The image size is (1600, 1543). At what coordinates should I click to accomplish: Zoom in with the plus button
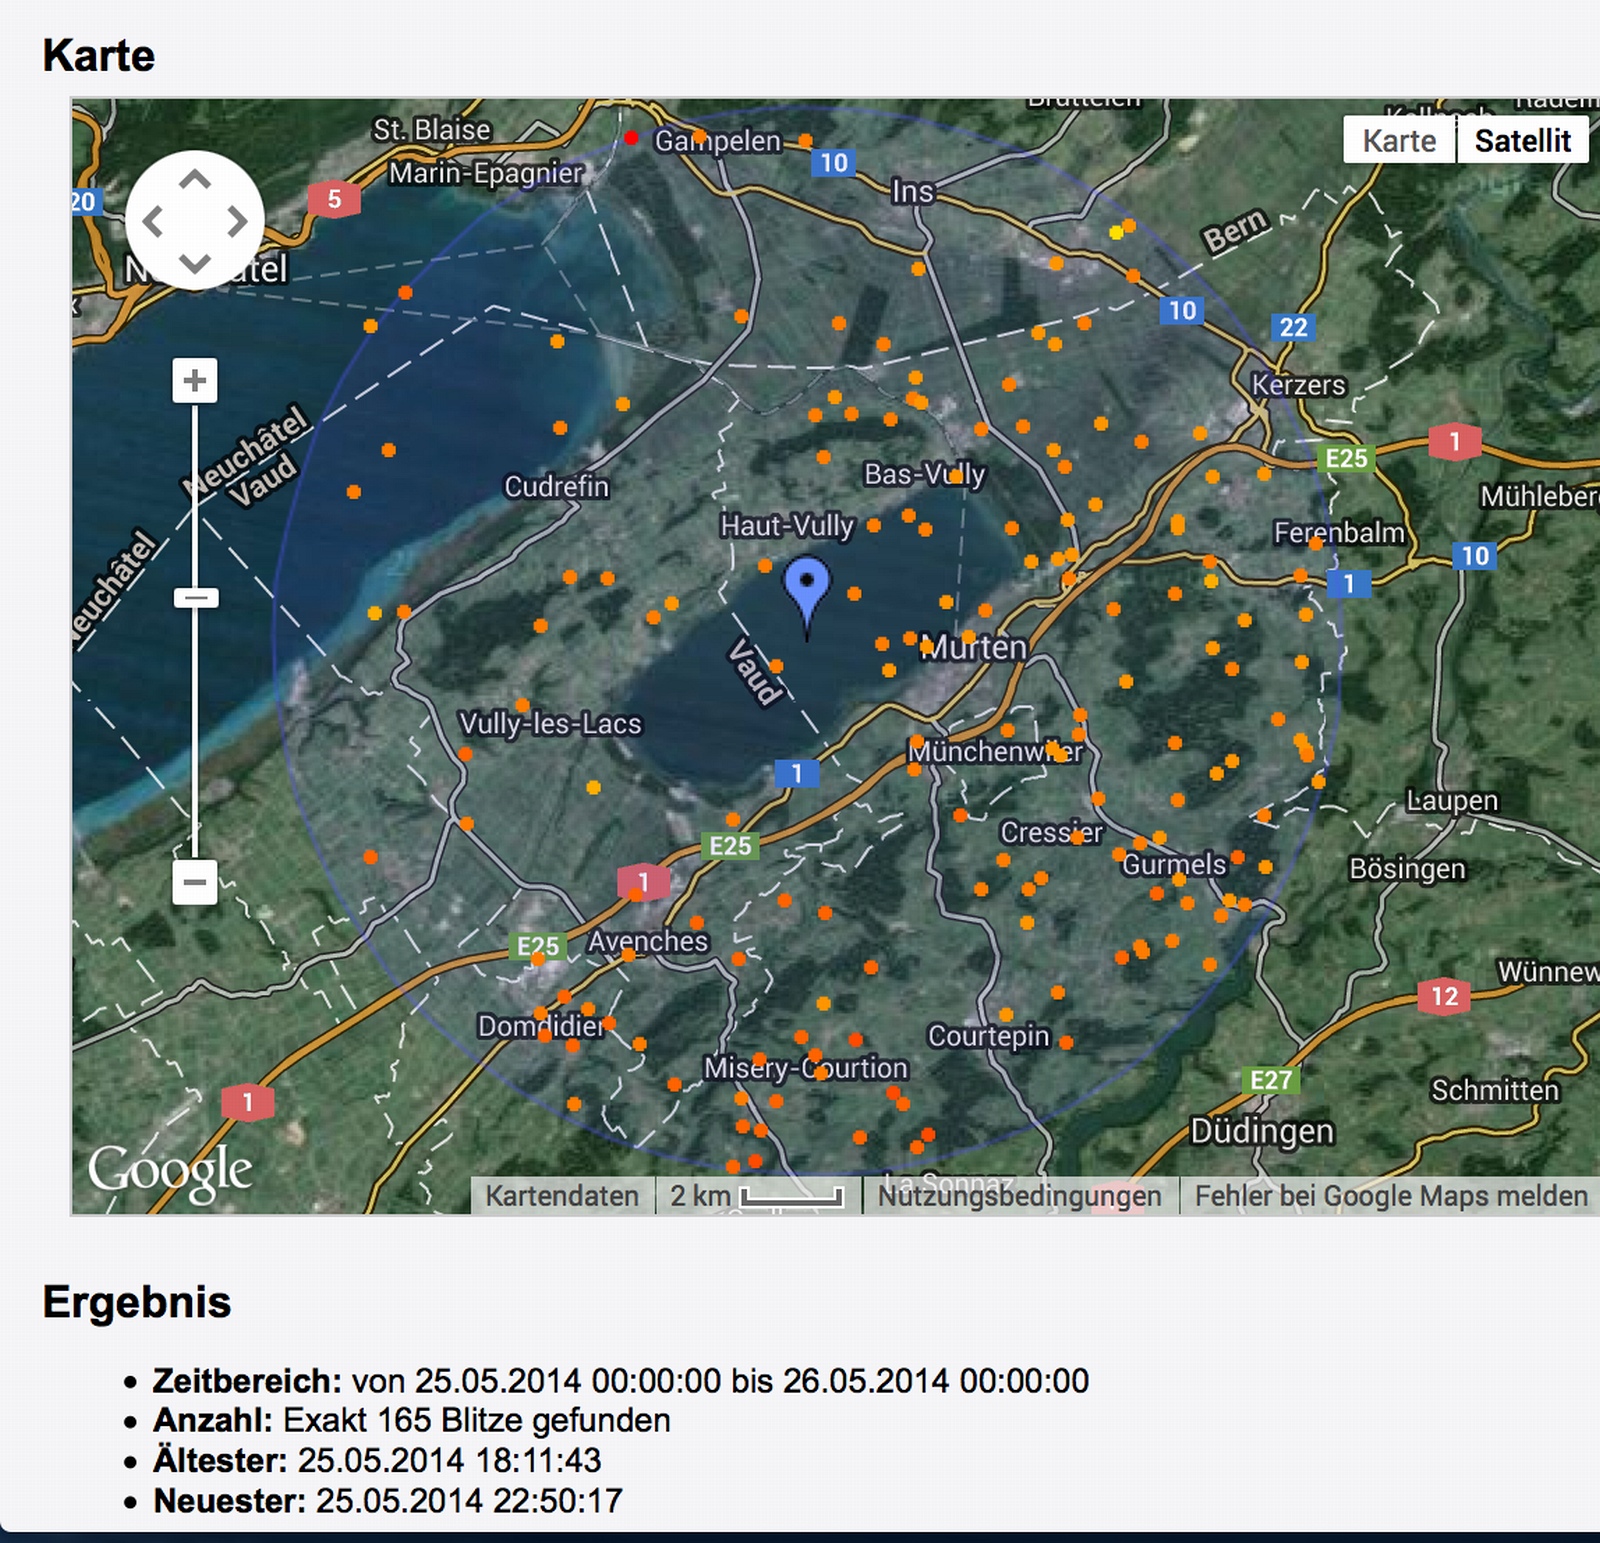(x=195, y=381)
